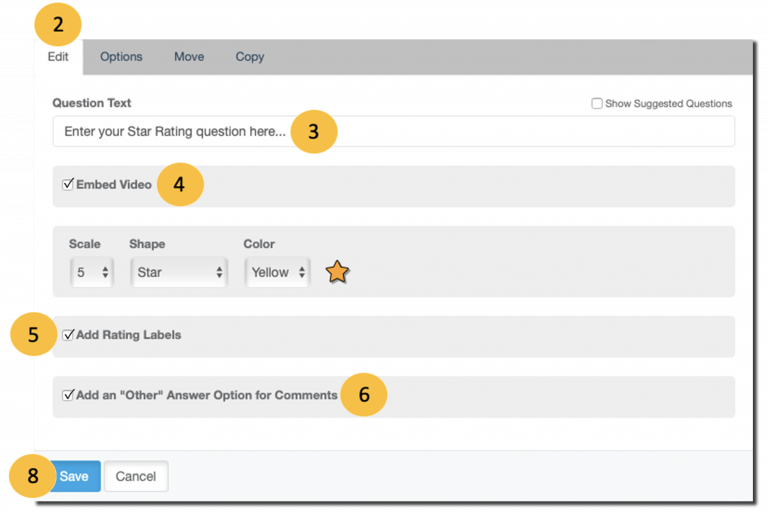768x516 pixels.
Task: Uncheck the Embed Video checkbox
Action: tap(68, 184)
